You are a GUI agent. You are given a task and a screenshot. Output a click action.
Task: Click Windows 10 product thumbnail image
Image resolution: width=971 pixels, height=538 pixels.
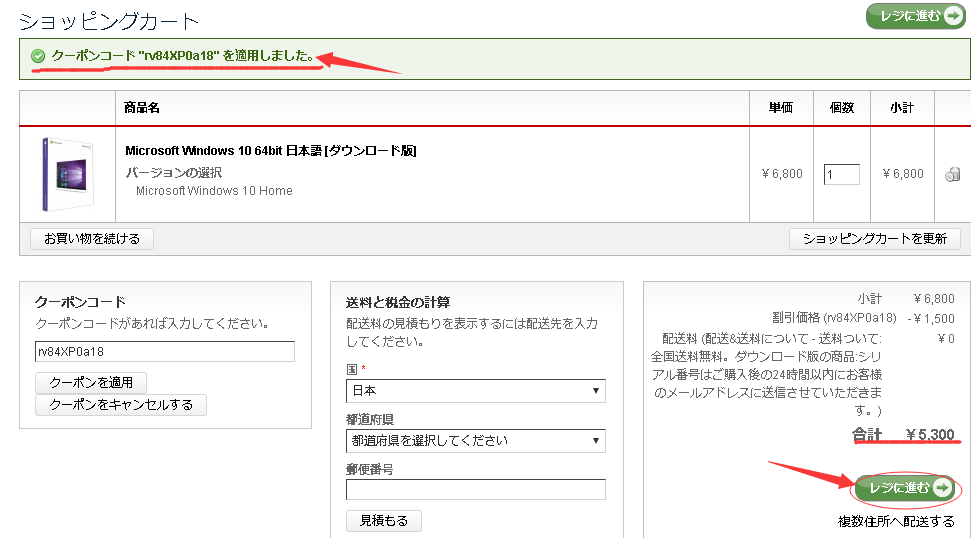[67, 174]
